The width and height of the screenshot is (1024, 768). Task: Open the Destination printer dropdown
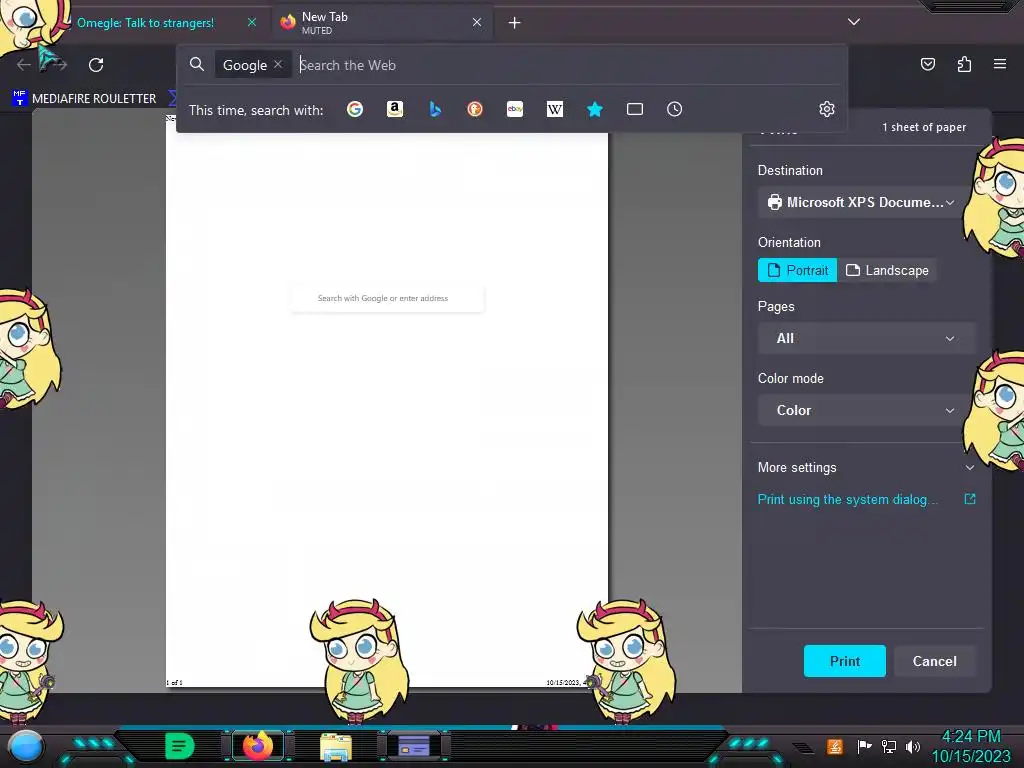coord(861,202)
